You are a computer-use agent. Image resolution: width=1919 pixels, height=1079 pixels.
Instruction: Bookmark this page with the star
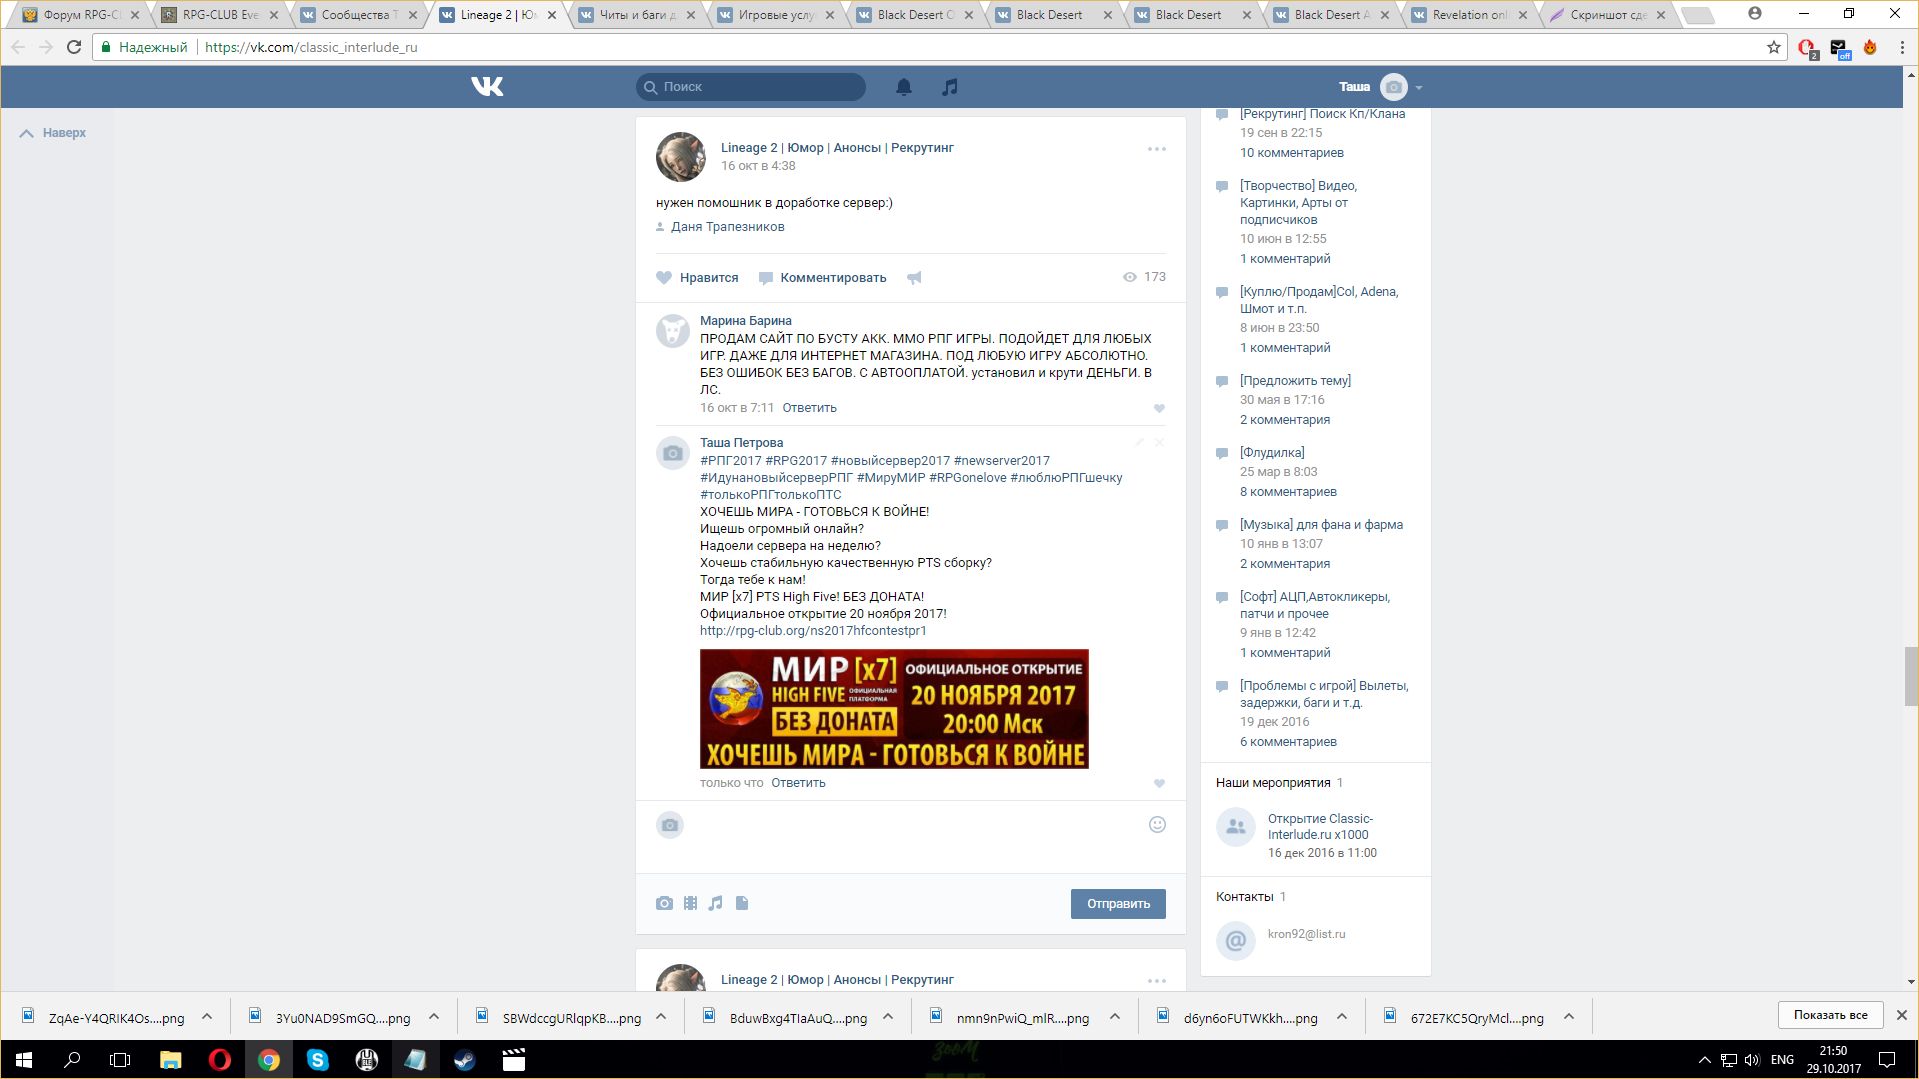coord(1774,47)
